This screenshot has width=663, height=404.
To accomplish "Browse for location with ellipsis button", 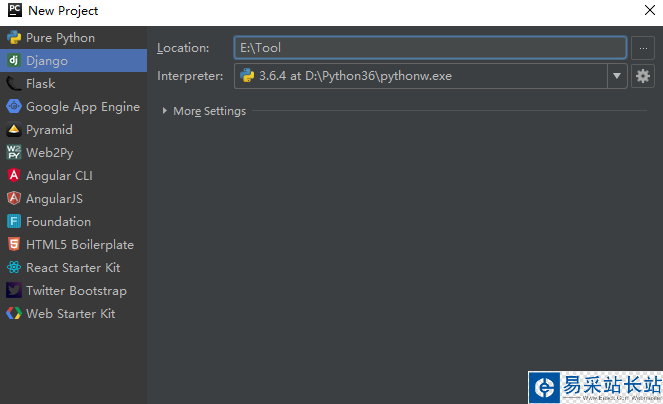I will click(643, 48).
